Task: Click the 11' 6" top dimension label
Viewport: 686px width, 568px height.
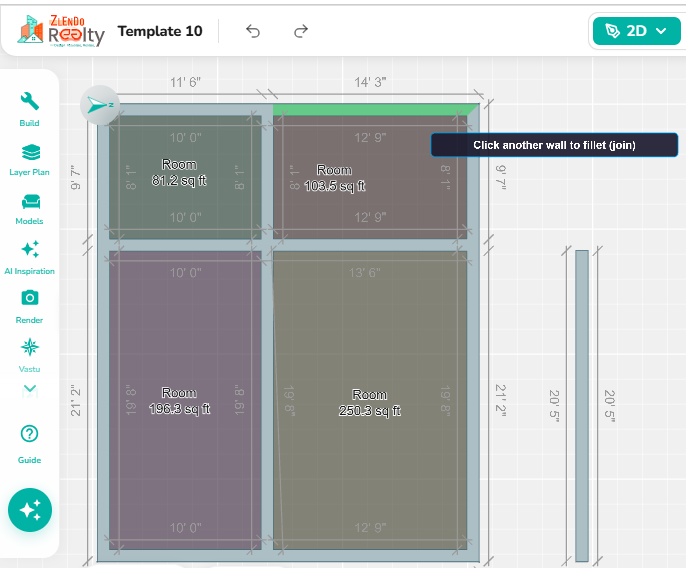Action: [x=185, y=82]
